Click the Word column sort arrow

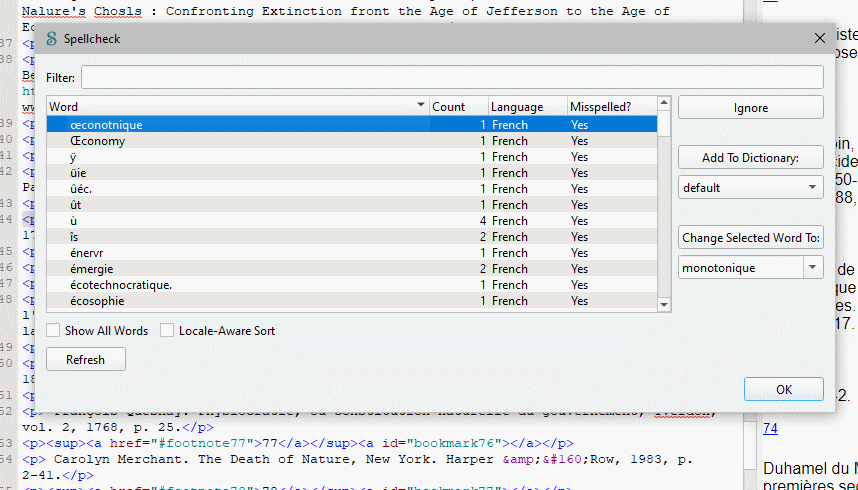coord(421,107)
